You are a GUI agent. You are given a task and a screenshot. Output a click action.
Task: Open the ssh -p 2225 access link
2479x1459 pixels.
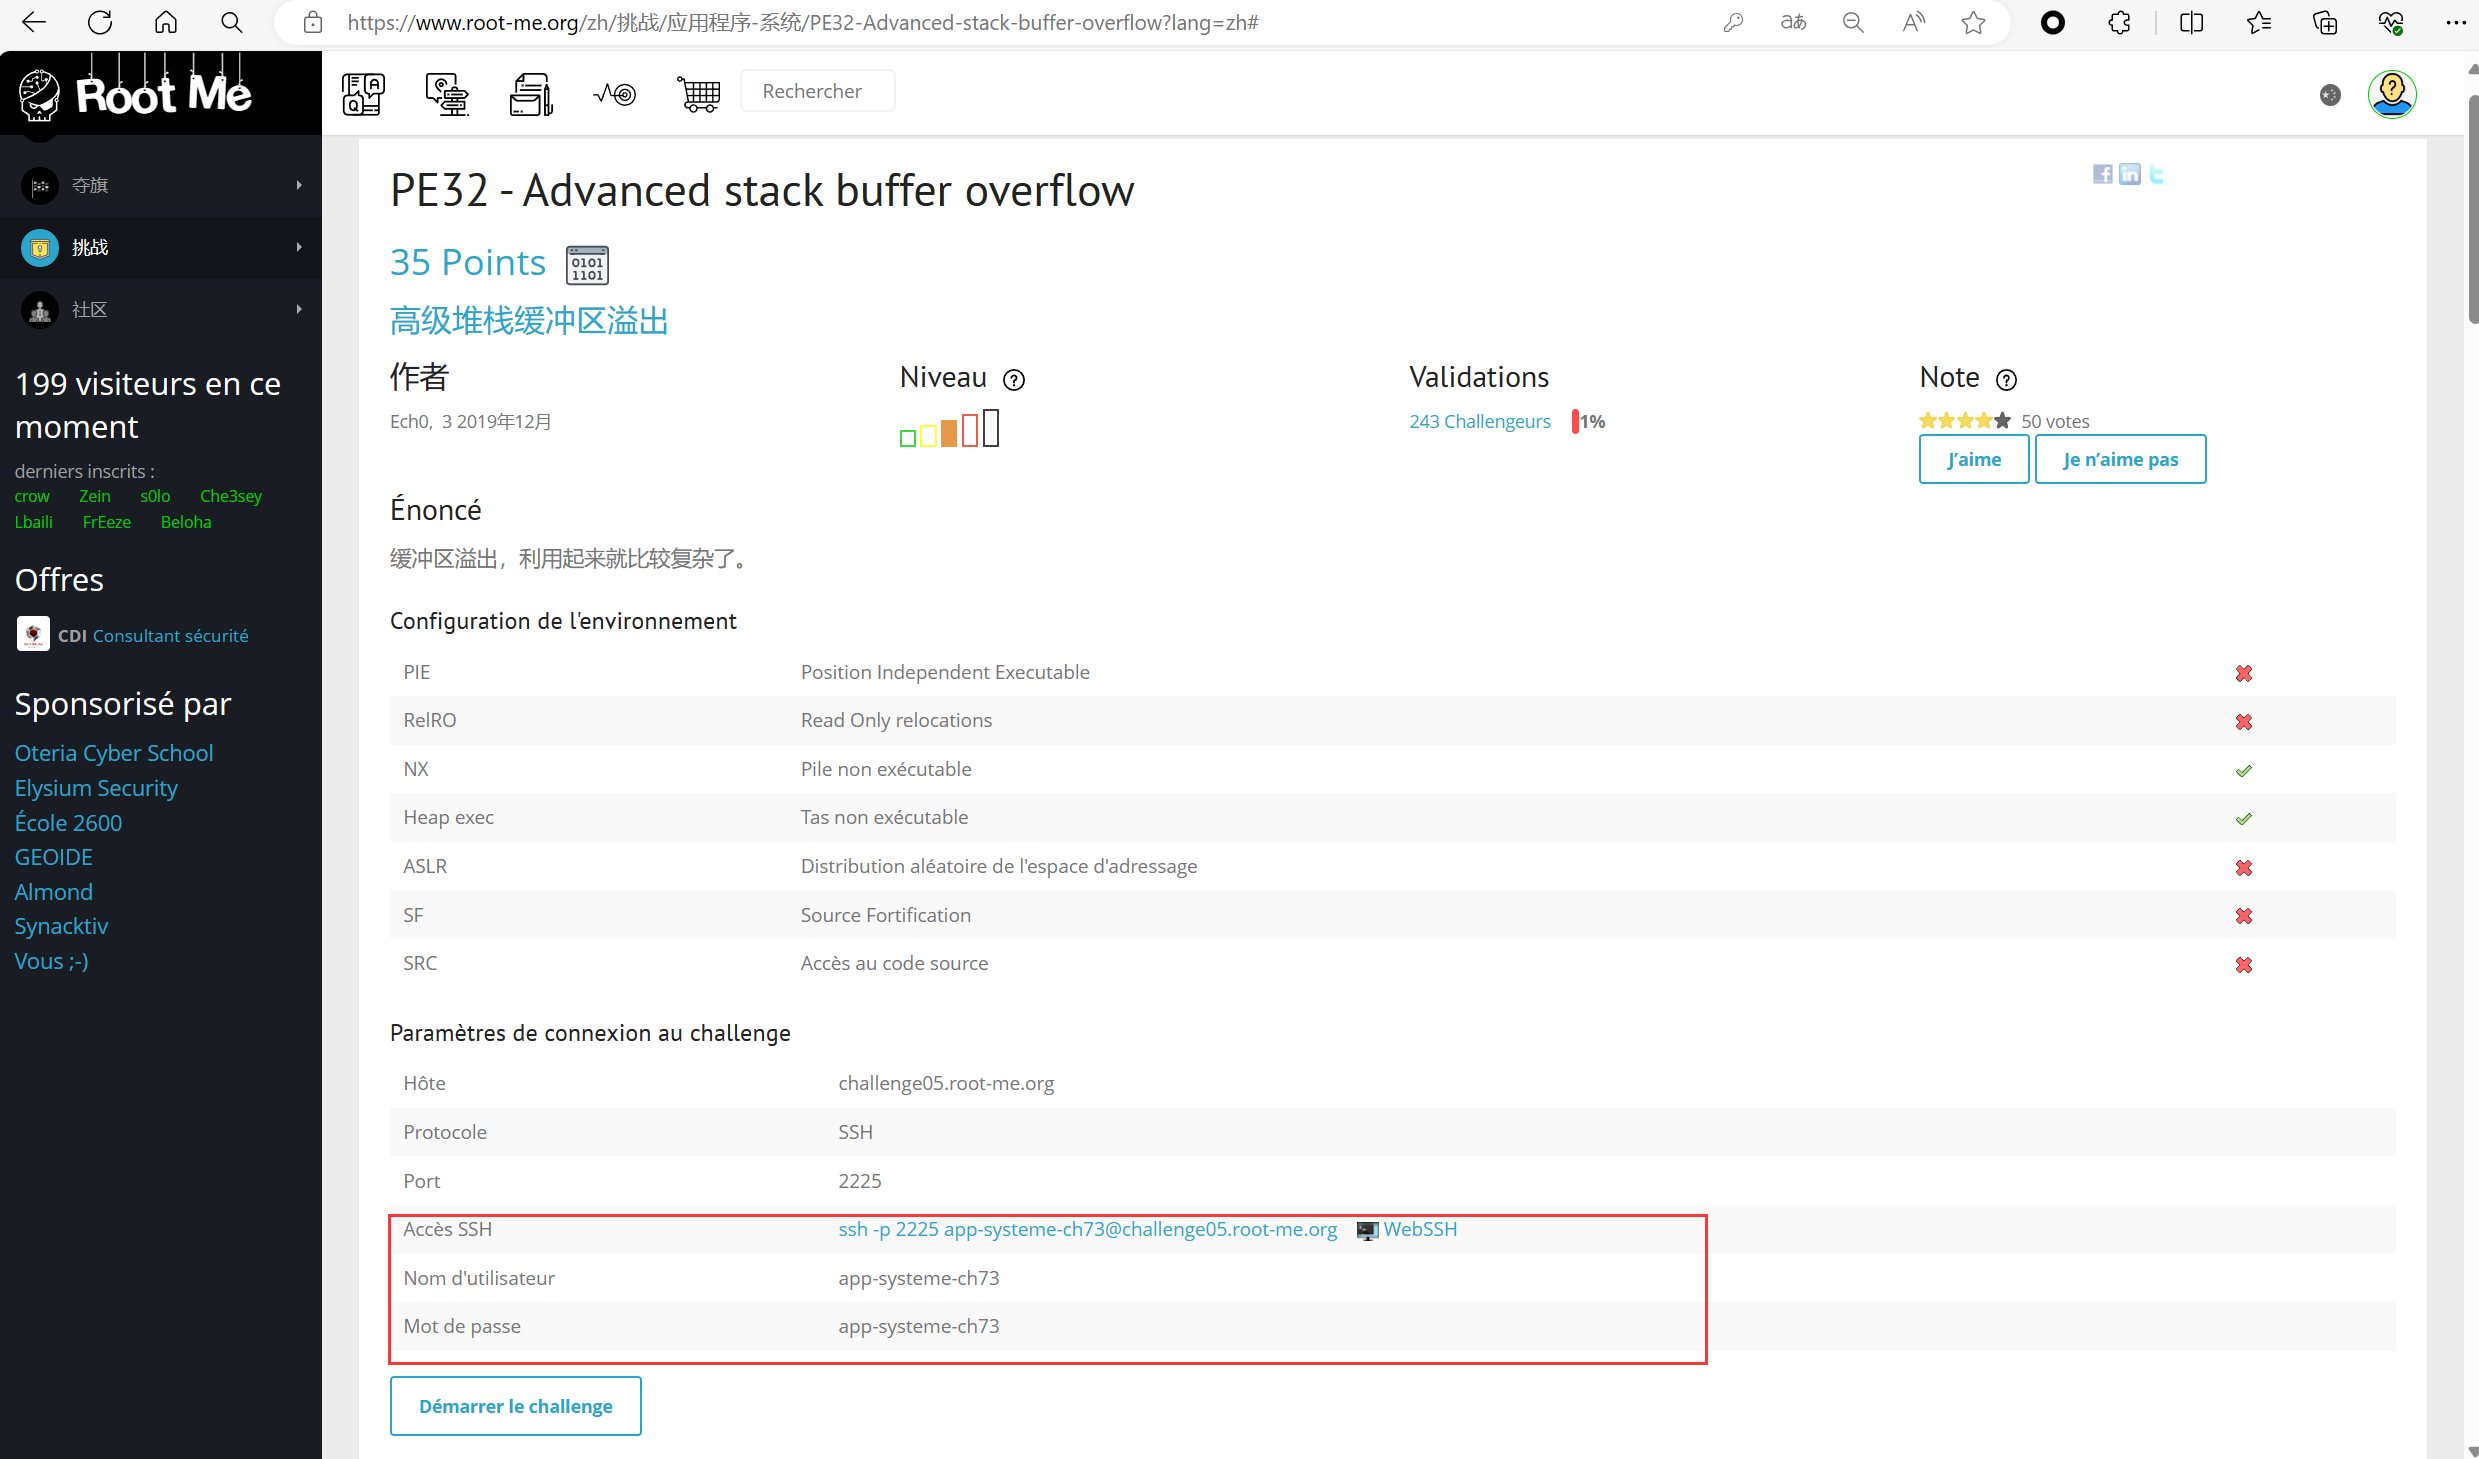point(1087,1229)
